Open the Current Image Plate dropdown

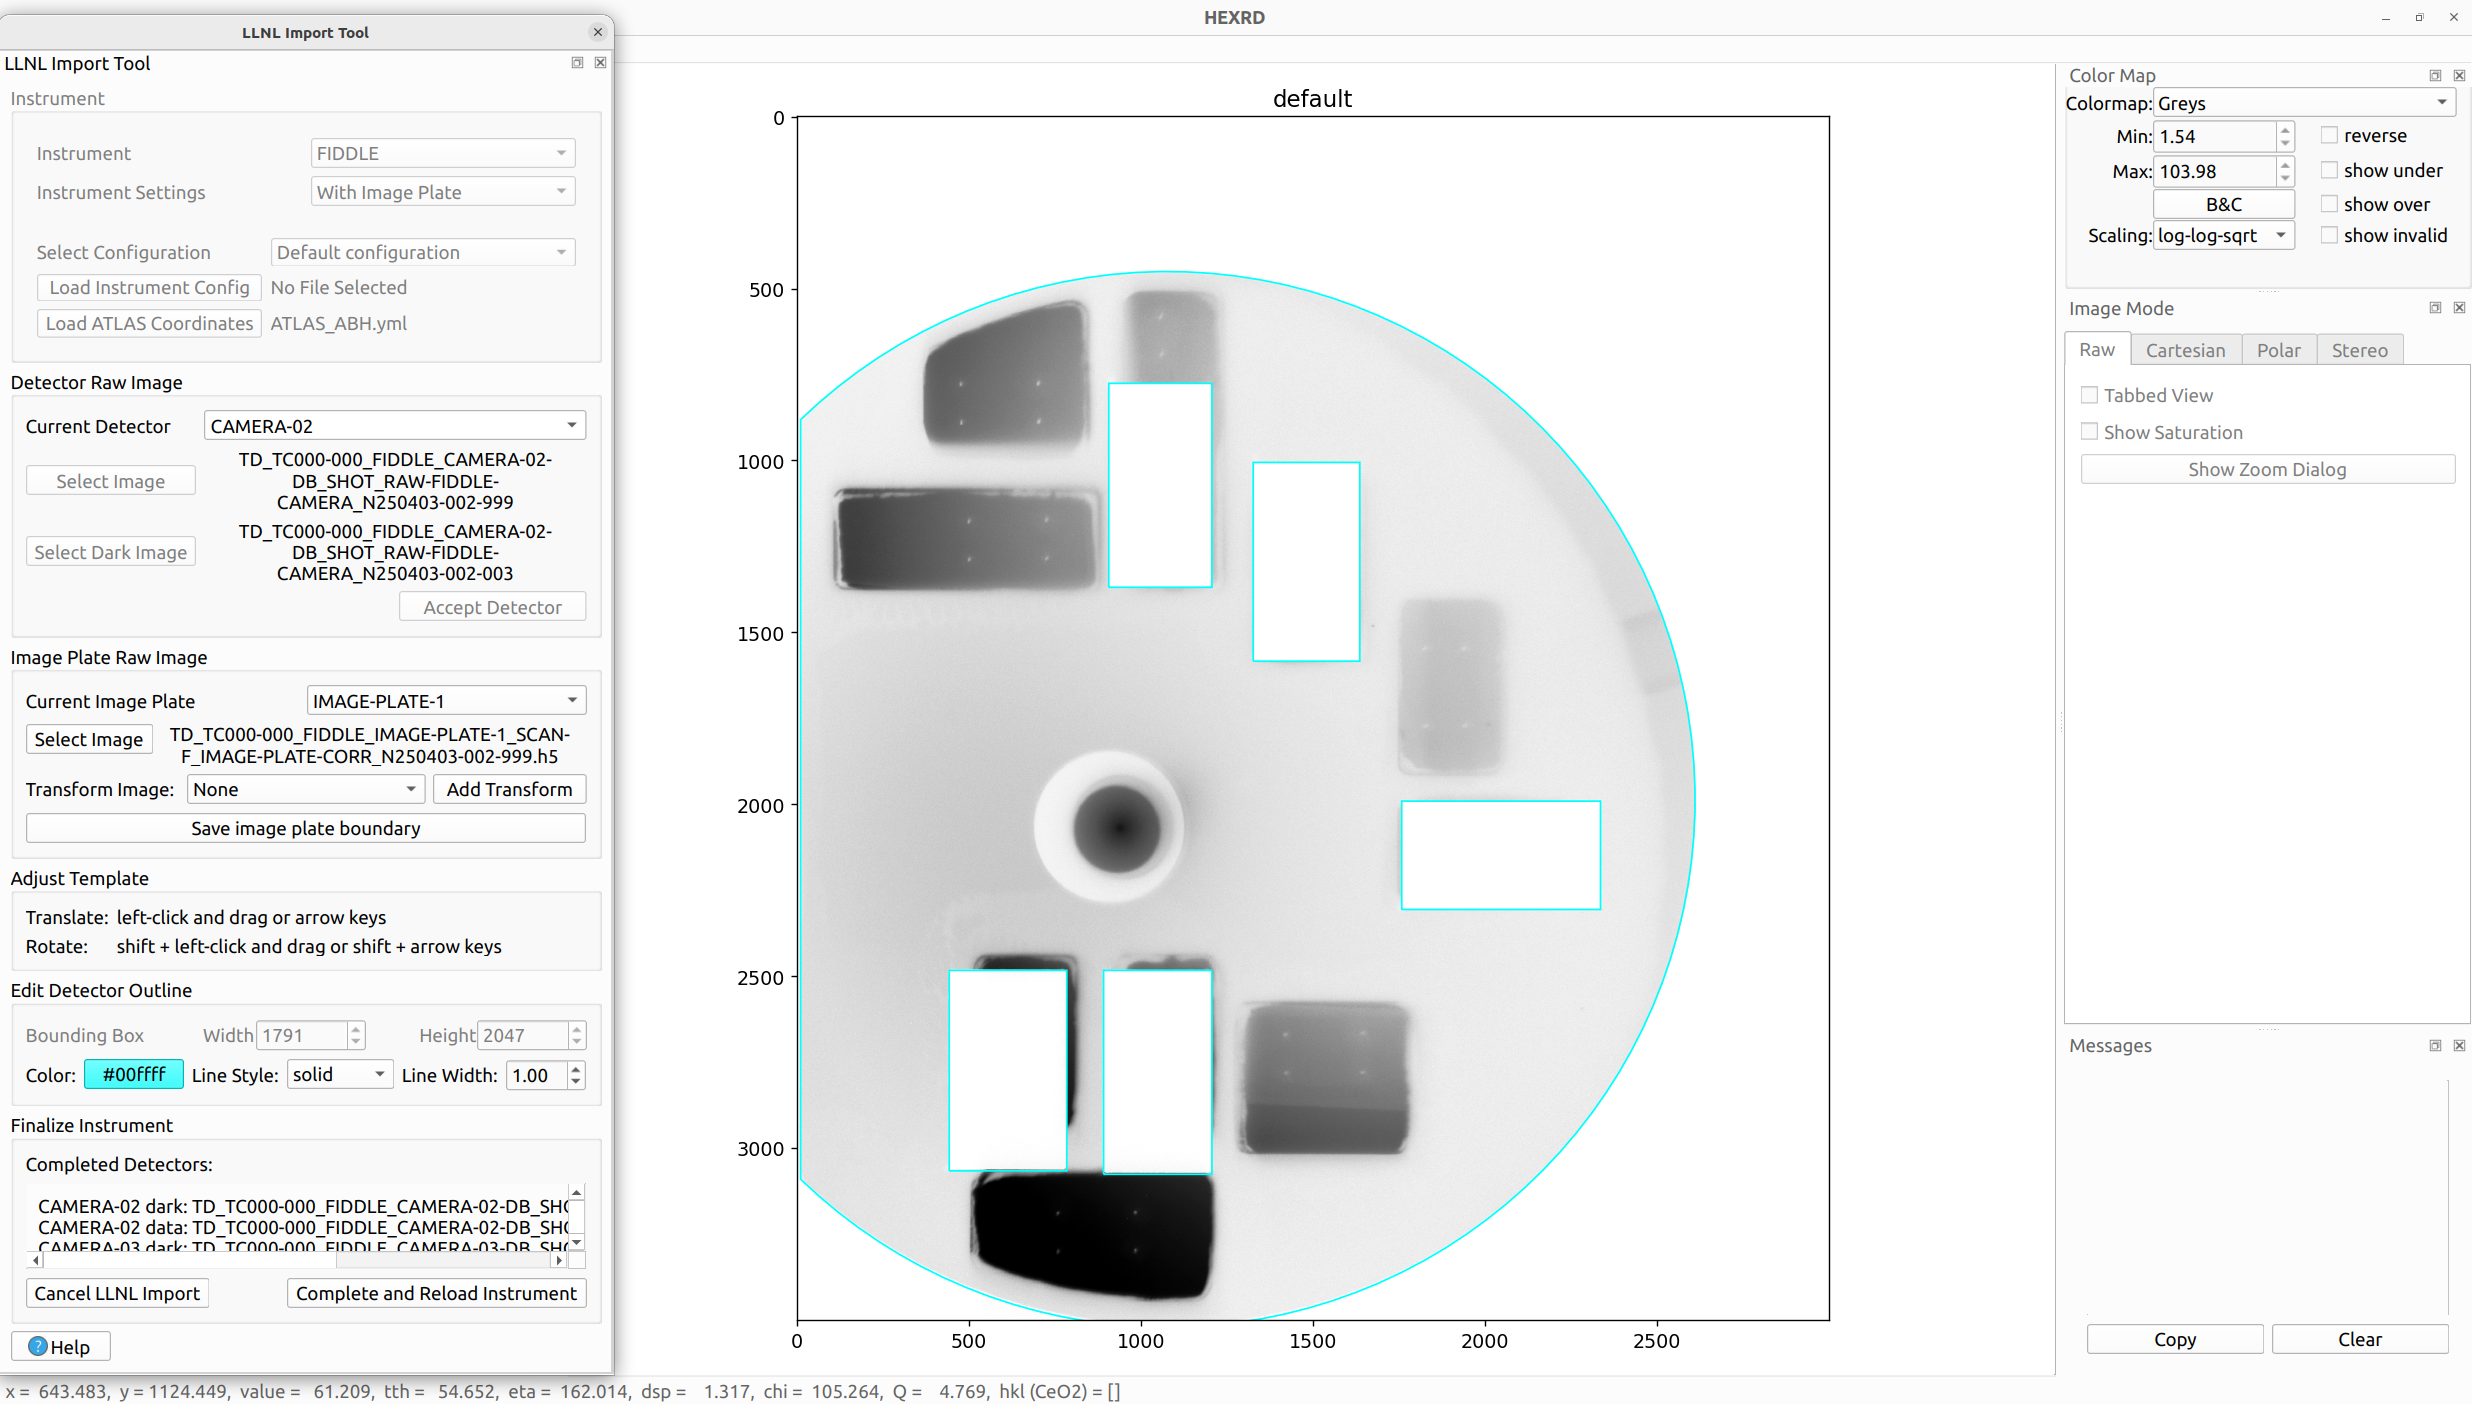click(x=445, y=701)
